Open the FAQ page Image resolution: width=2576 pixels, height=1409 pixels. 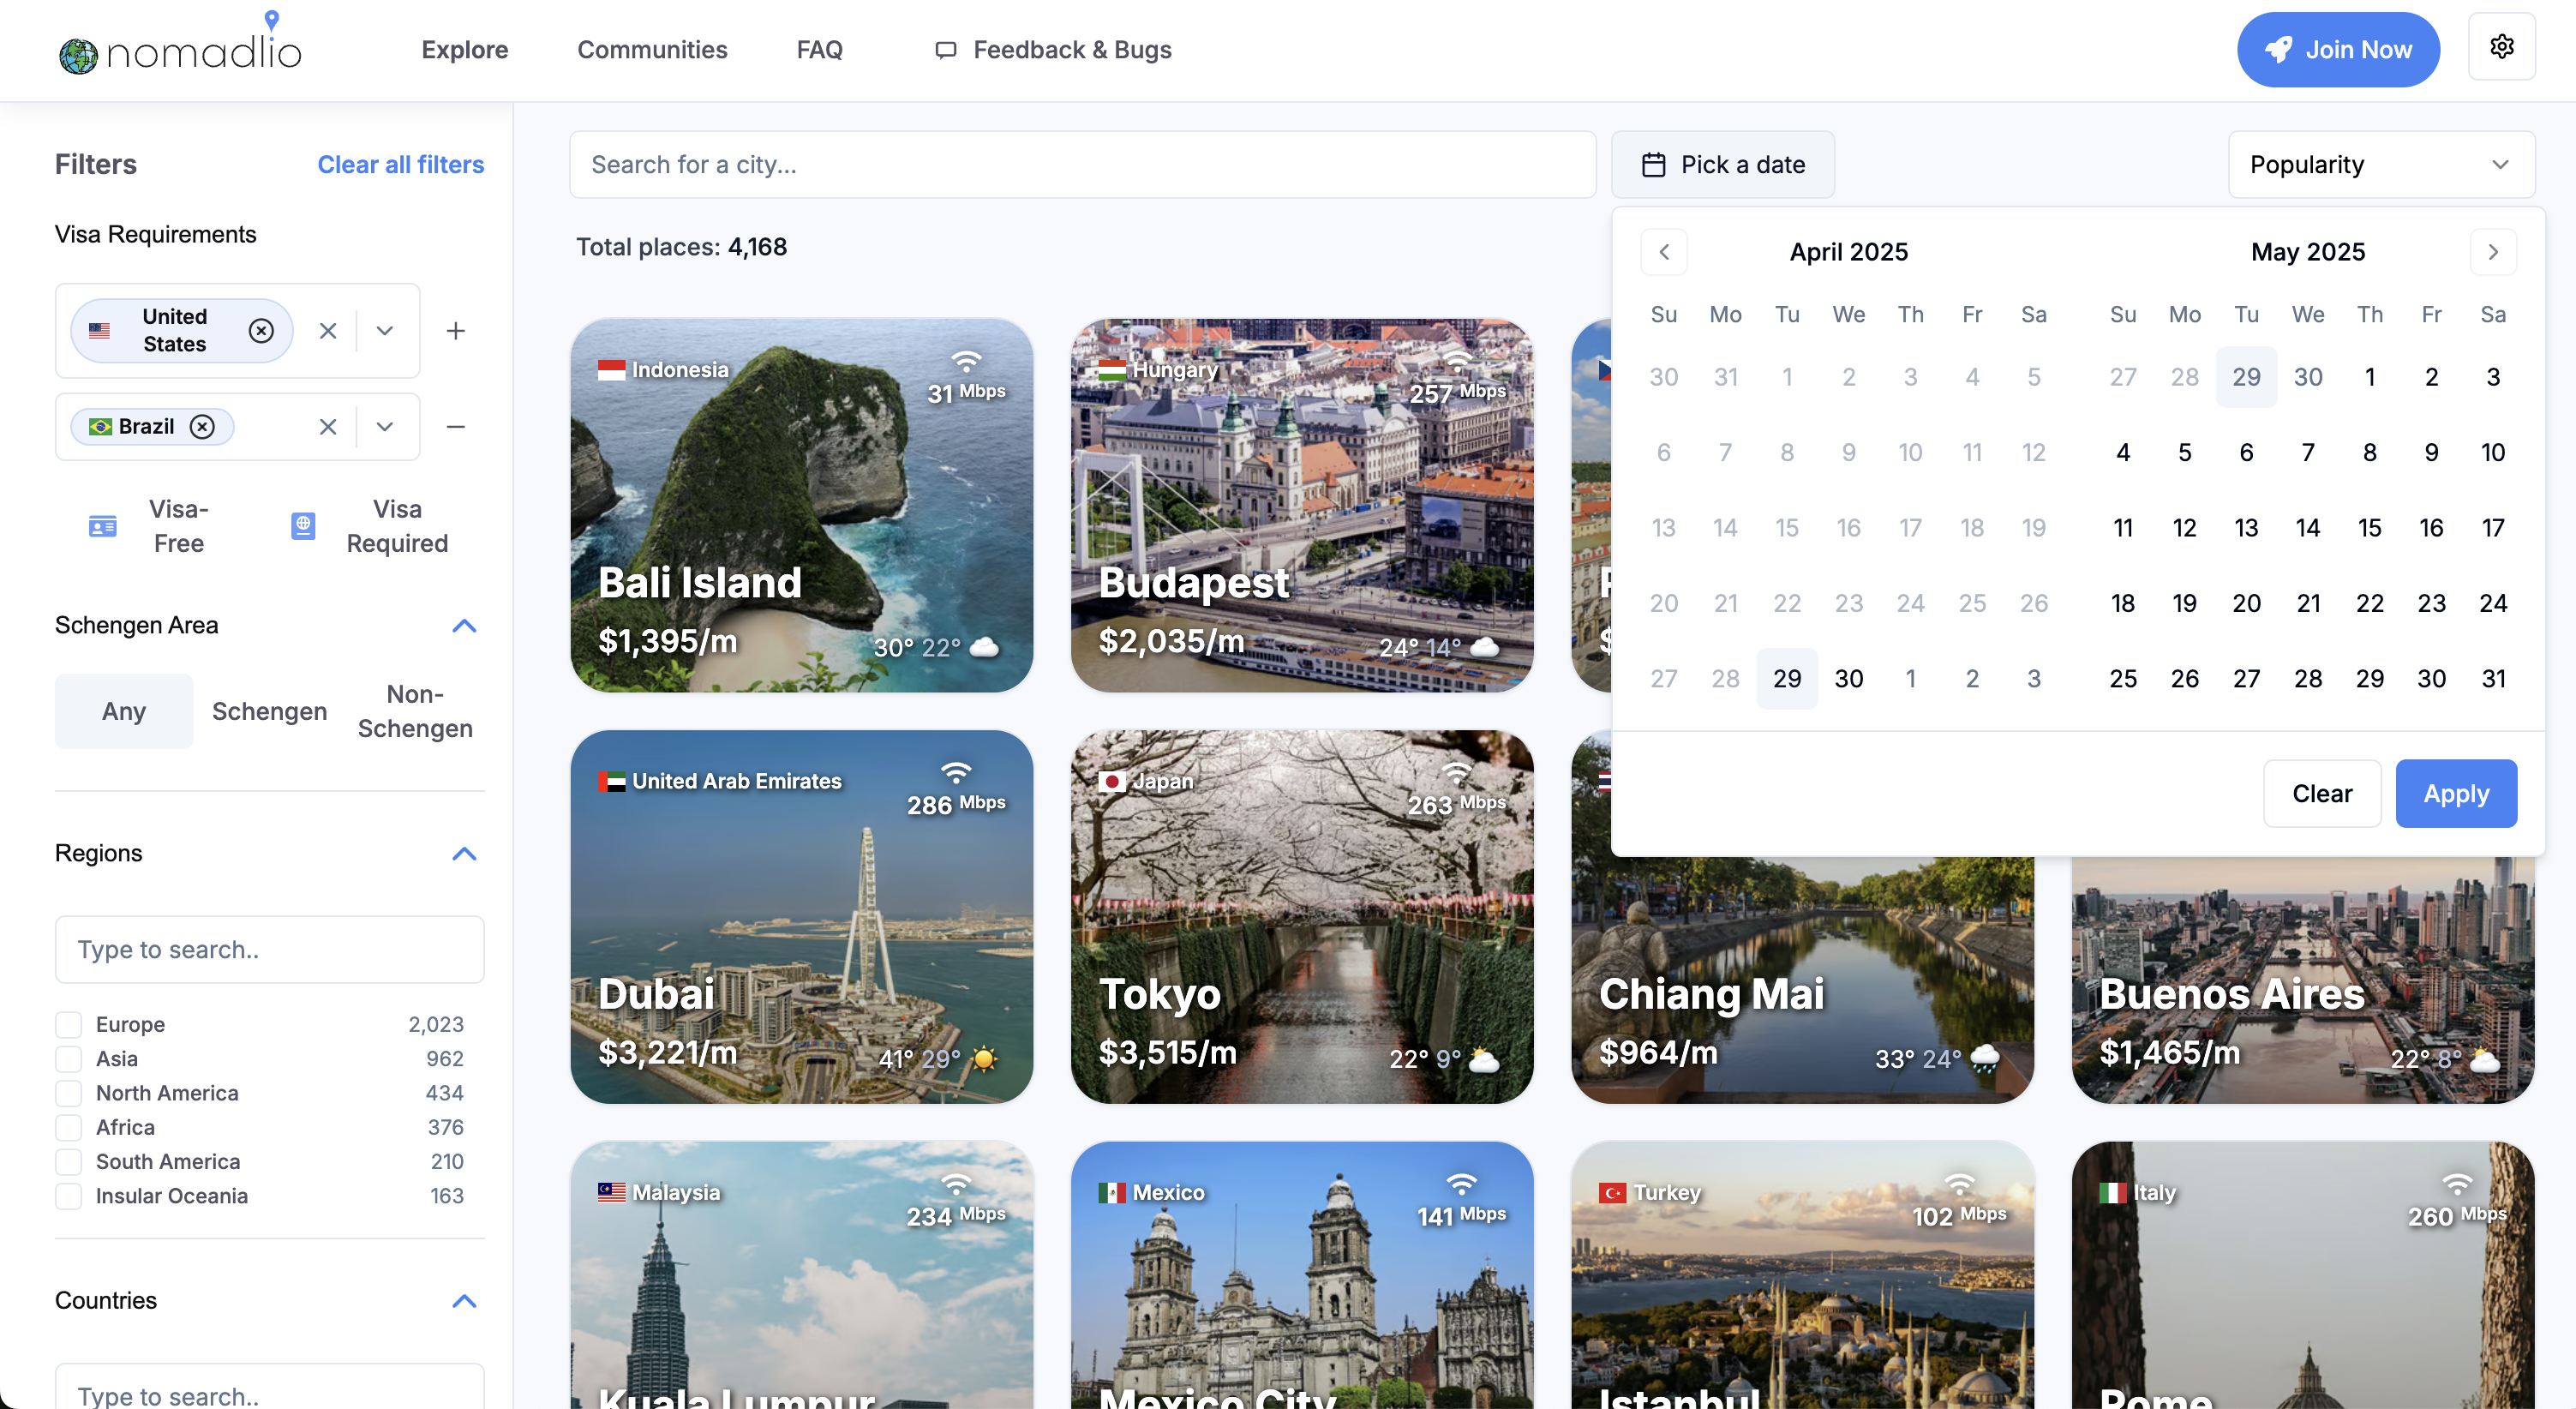pos(820,50)
